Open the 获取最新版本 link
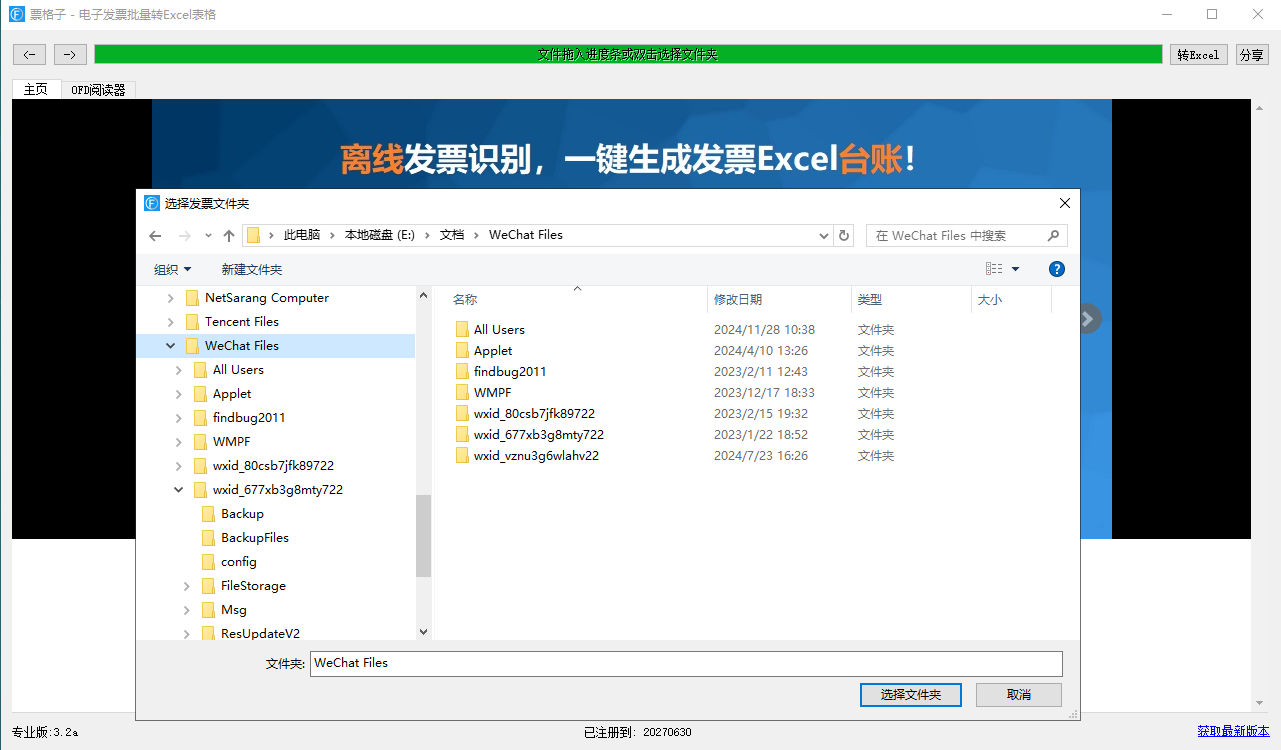 click(x=1233, y=731)
